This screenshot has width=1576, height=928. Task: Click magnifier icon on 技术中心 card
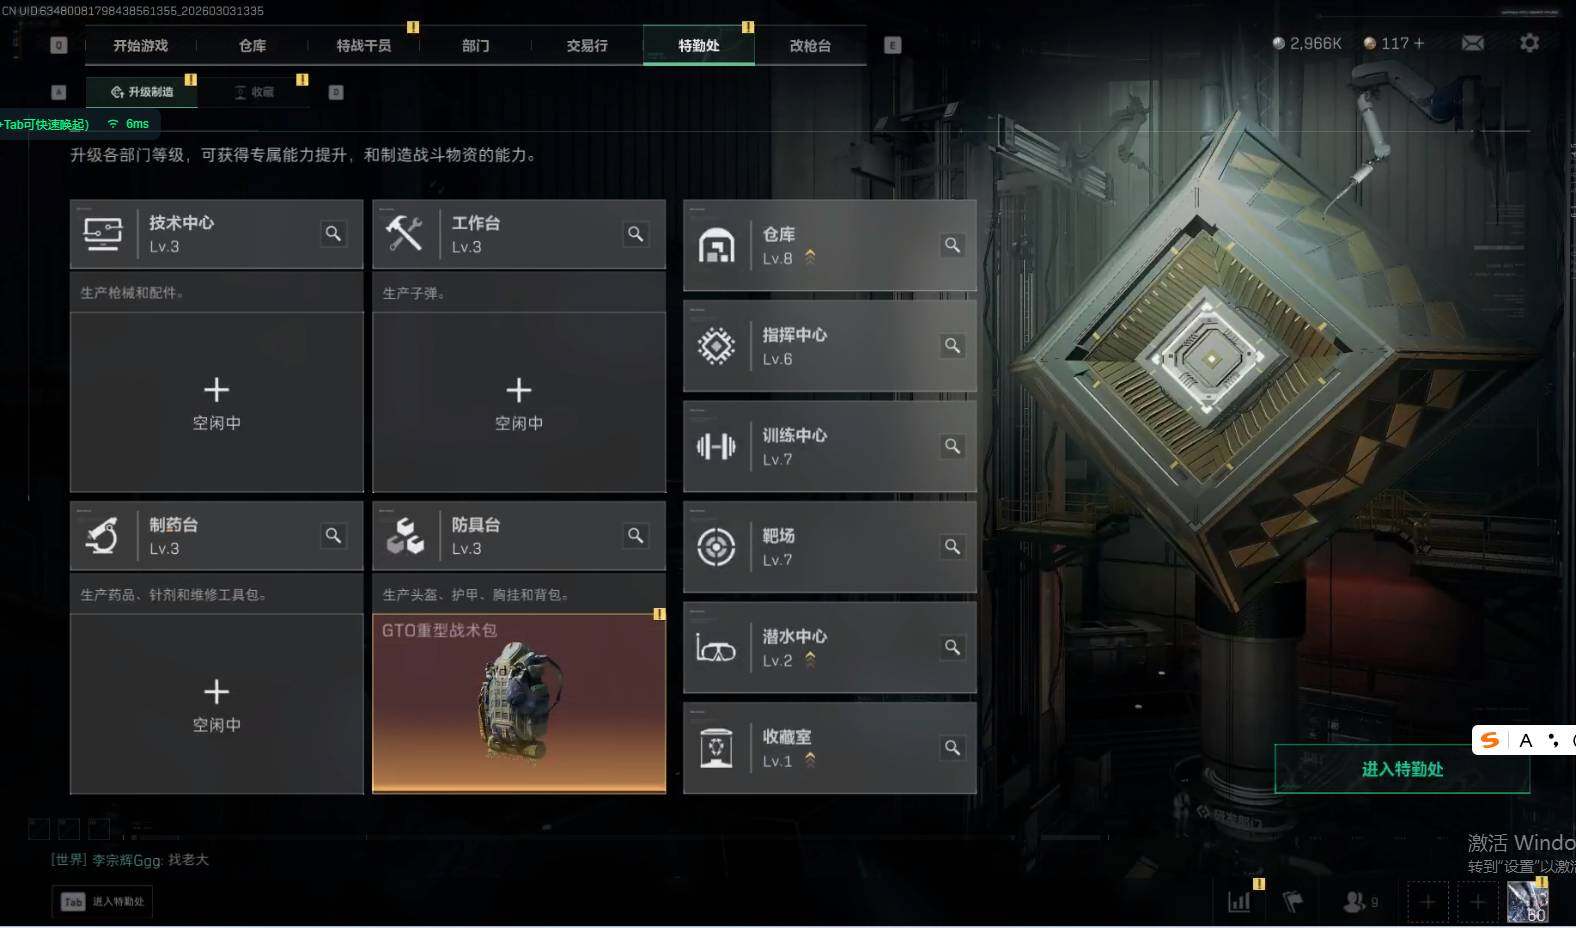click(333, 233)
